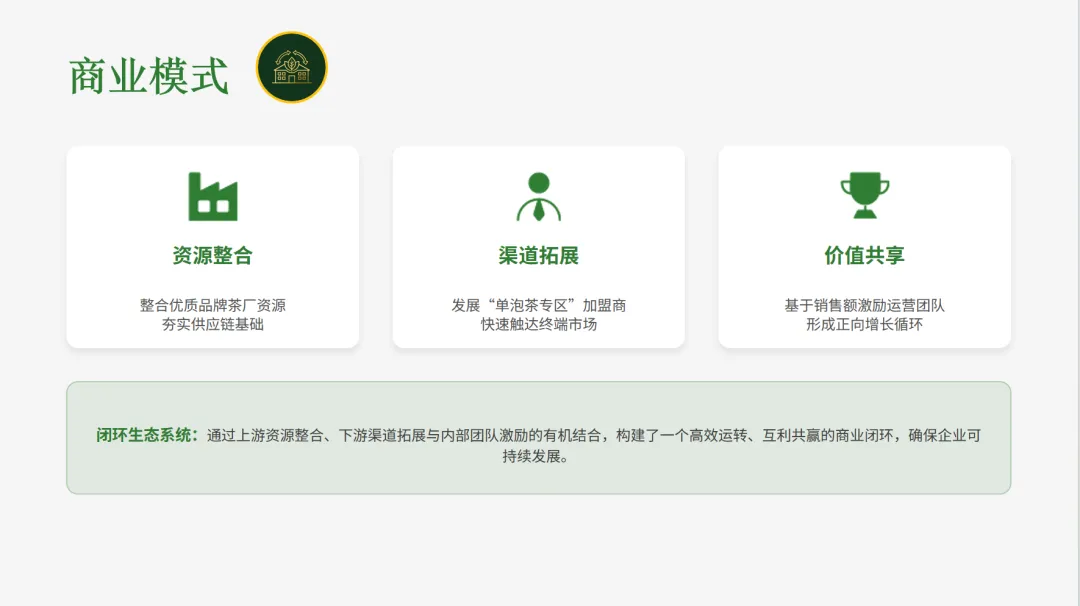Click the tea house symbol inside the logo
This screenshot has height=606, width=1080.
(291, 71)
